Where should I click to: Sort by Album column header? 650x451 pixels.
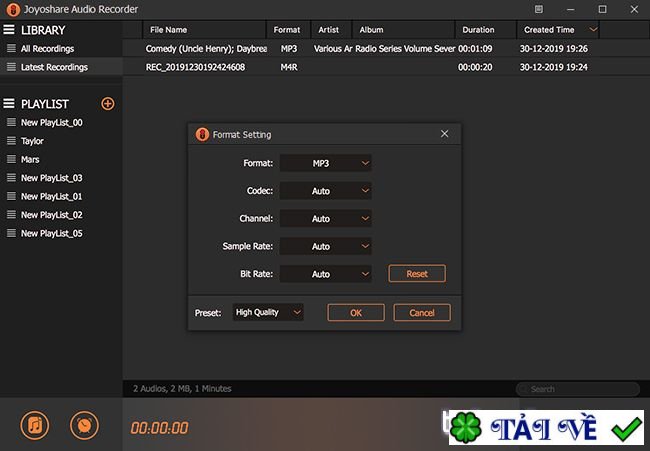403,29
